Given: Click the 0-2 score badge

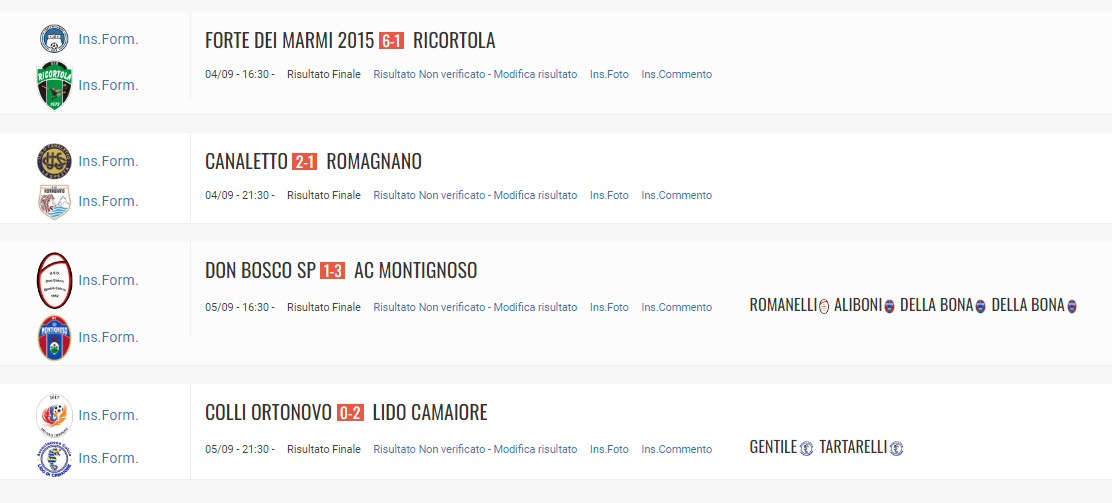Looking at the screenshot, I should pyautogui.click(x=351, y=413).
